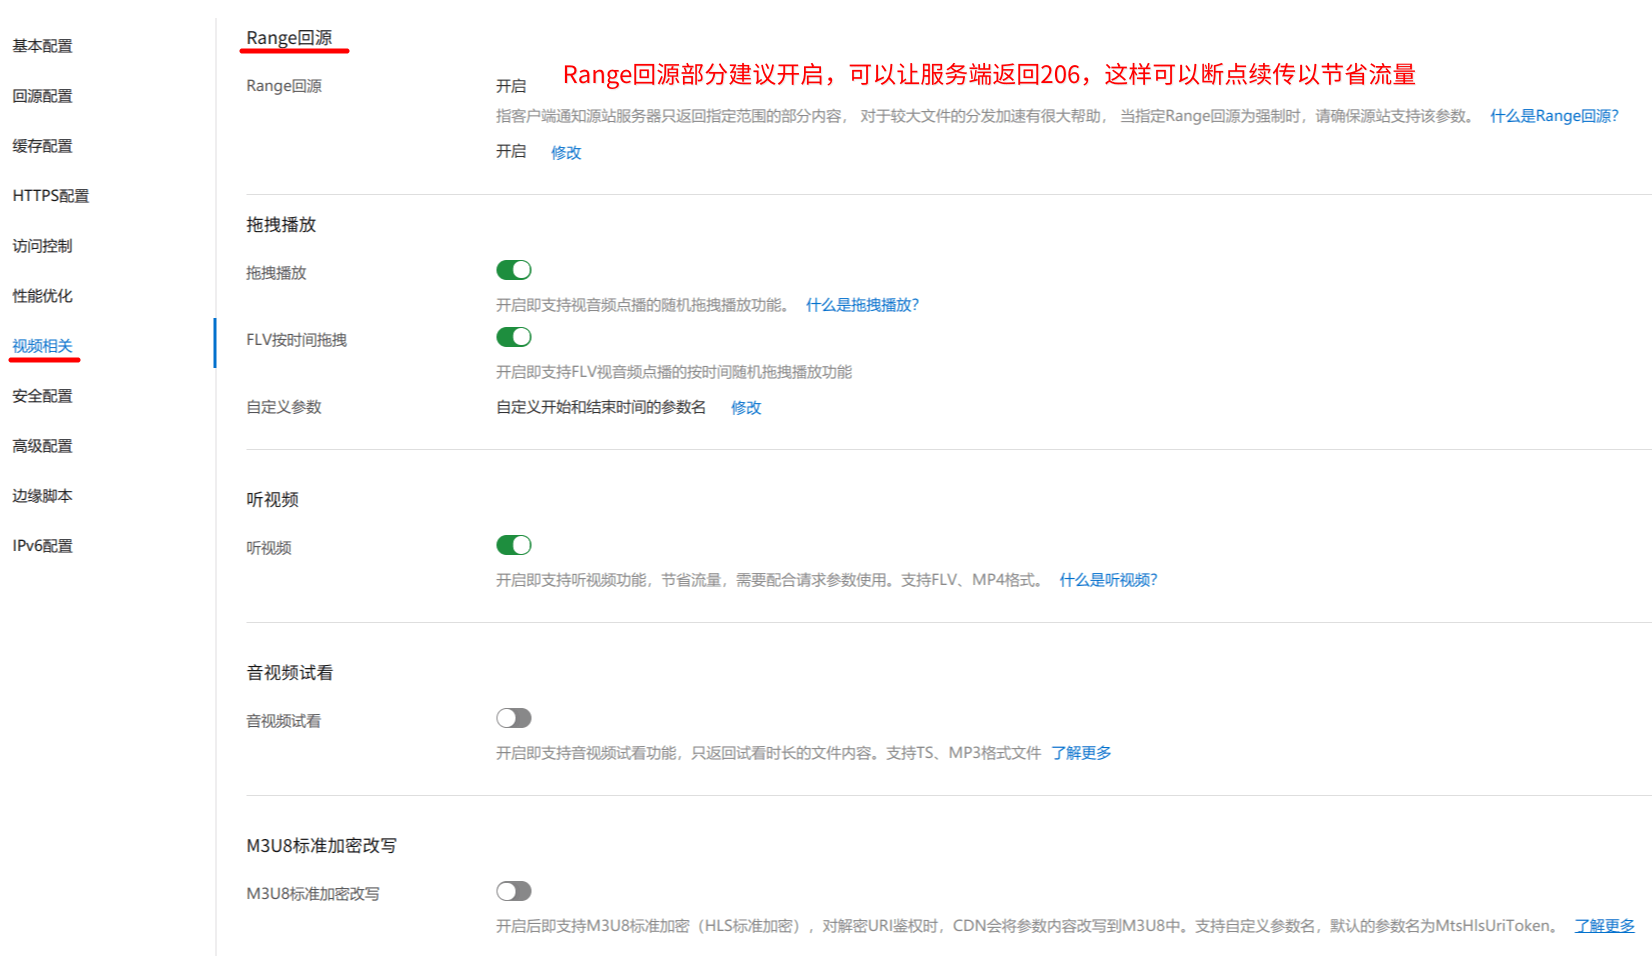Toggle the 听视频 switch off
The width and height of the screenshot is (1652, 956).
click(x=514, y=545)
